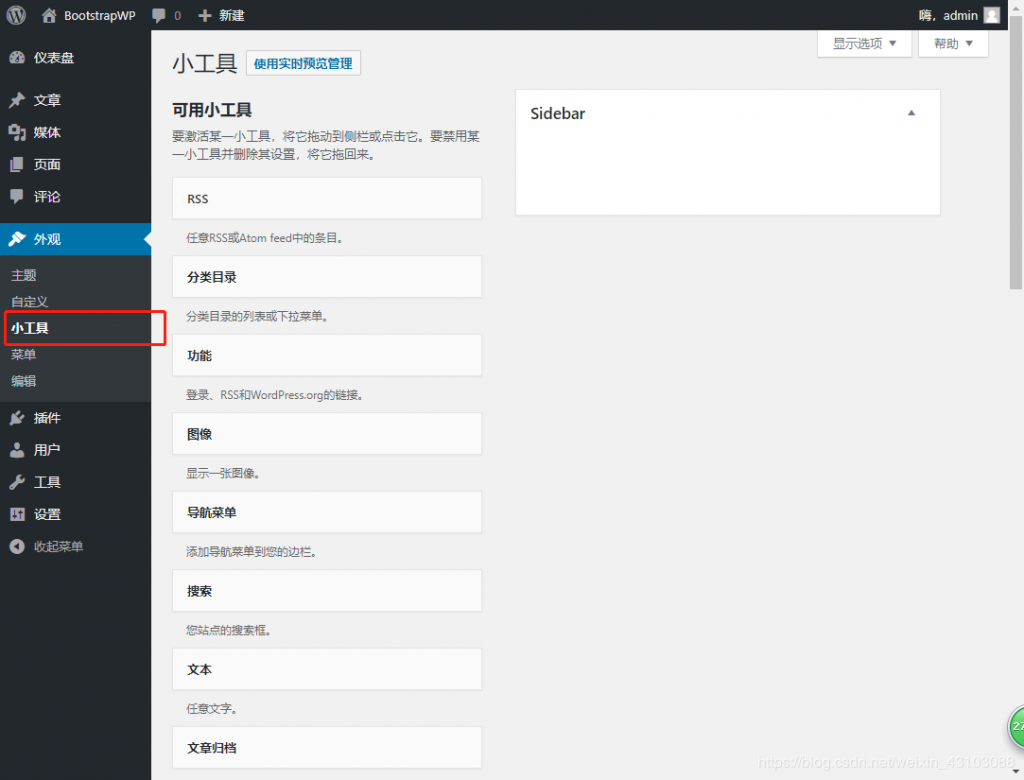
Task: Click description 添加导航菜单到您的边栏
Action: coord(251,551)
